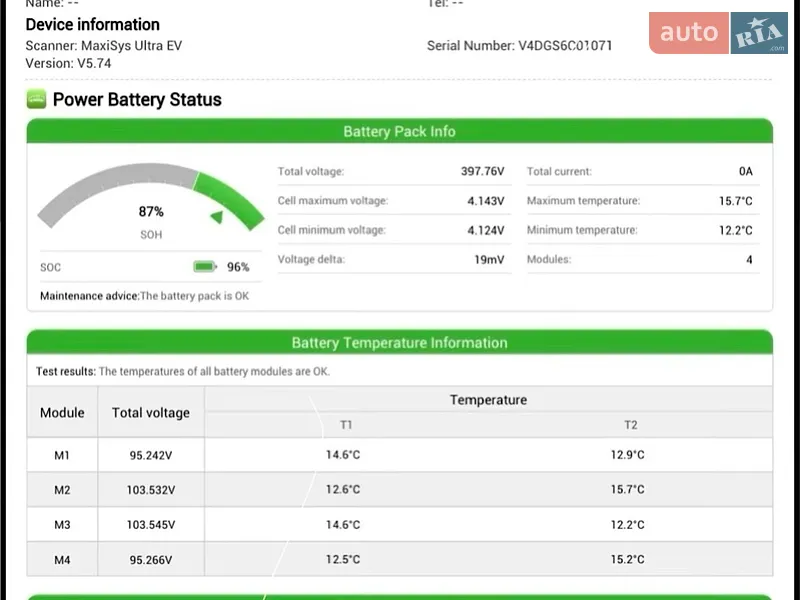Click the M2 T1 temperature 12.6°C cell
The width and height of the screenshot is (800, 600).
point(343,489)
